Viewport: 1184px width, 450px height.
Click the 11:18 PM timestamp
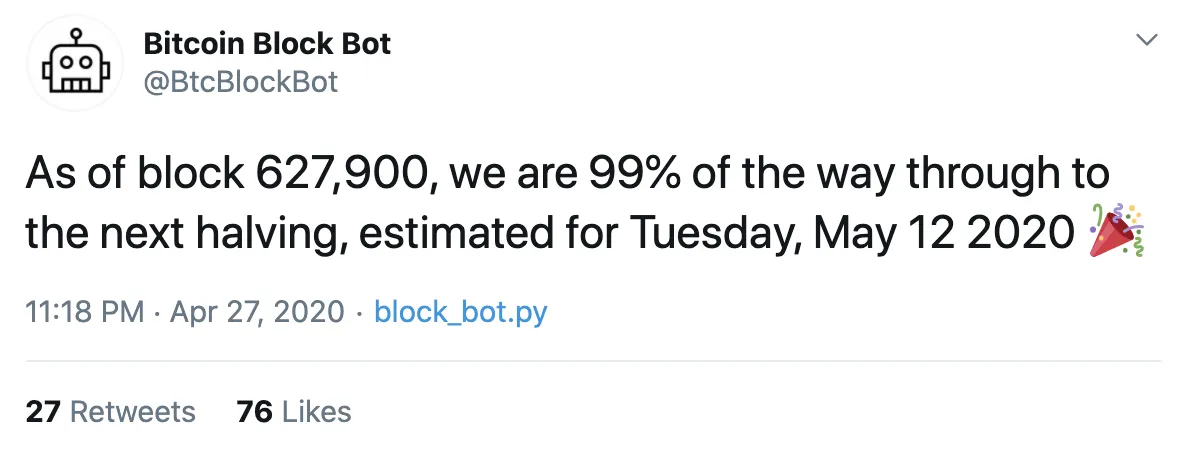pyautogui.click(x=85, y=313)
